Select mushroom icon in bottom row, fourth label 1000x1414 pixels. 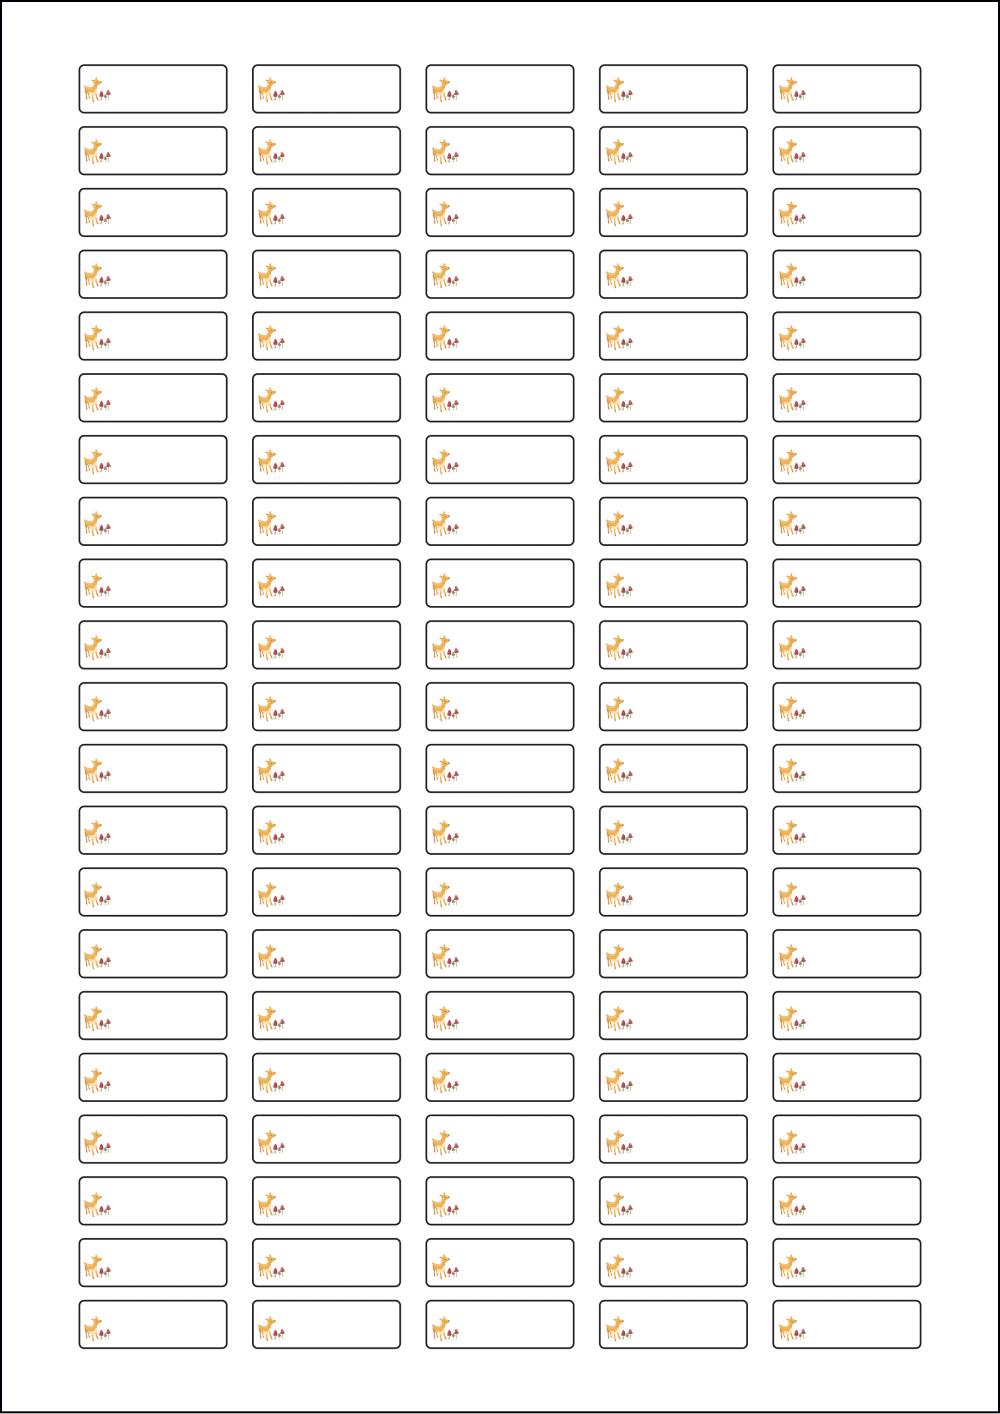pos(627,1331)
